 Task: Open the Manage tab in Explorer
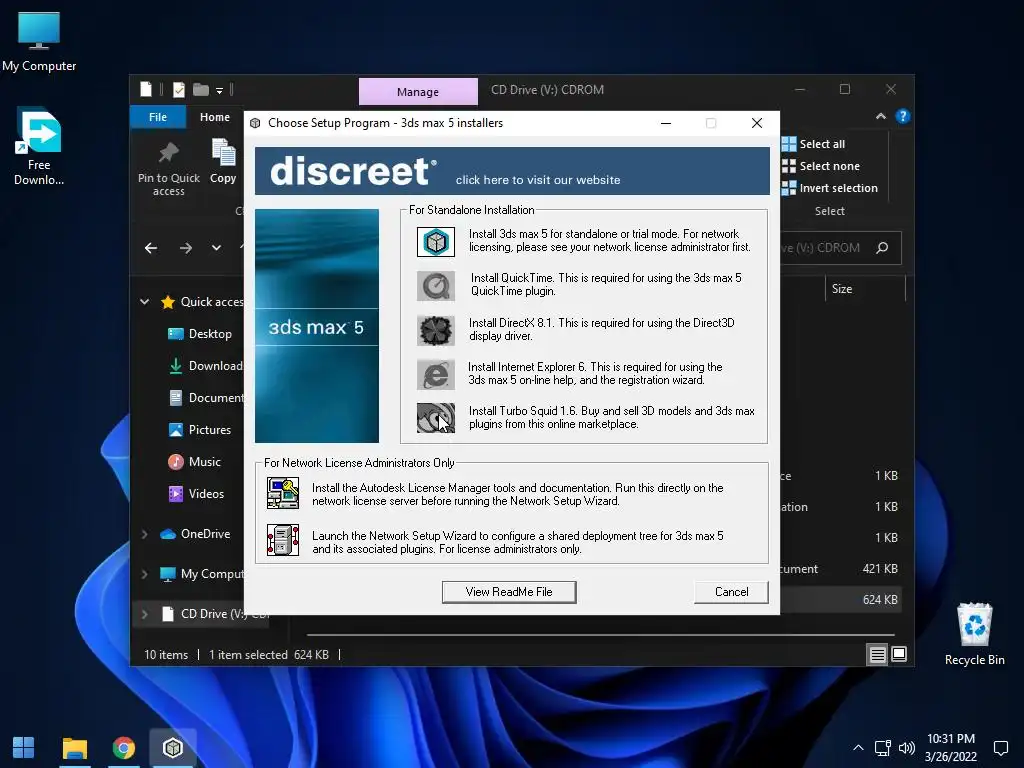418,92
